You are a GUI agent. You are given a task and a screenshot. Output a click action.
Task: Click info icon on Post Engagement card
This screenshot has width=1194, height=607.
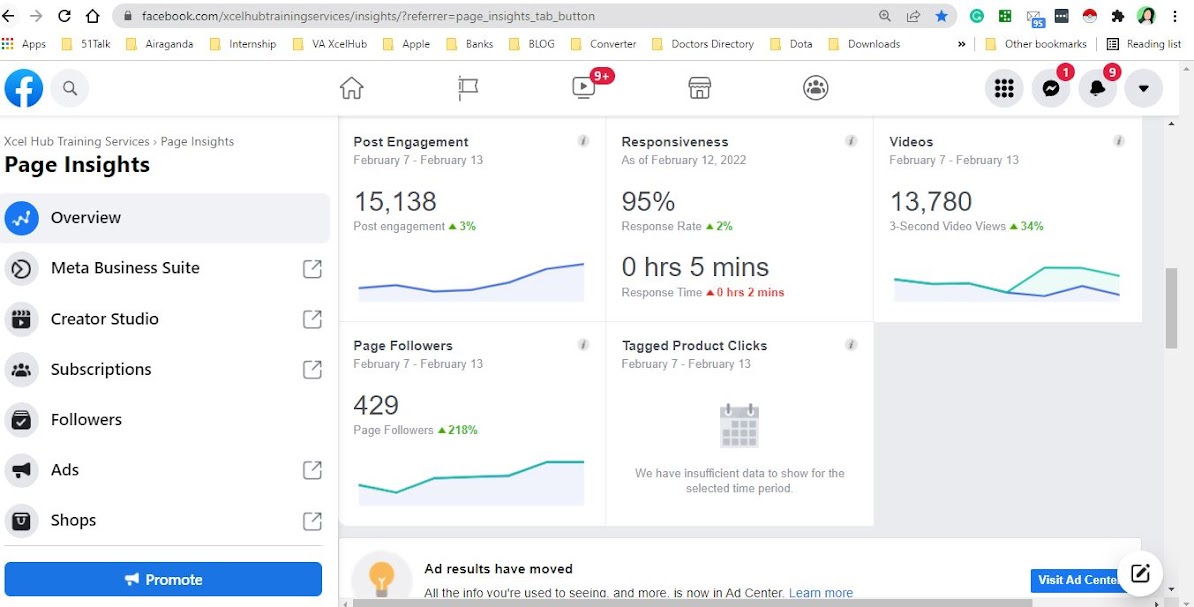tap(583, 141)
